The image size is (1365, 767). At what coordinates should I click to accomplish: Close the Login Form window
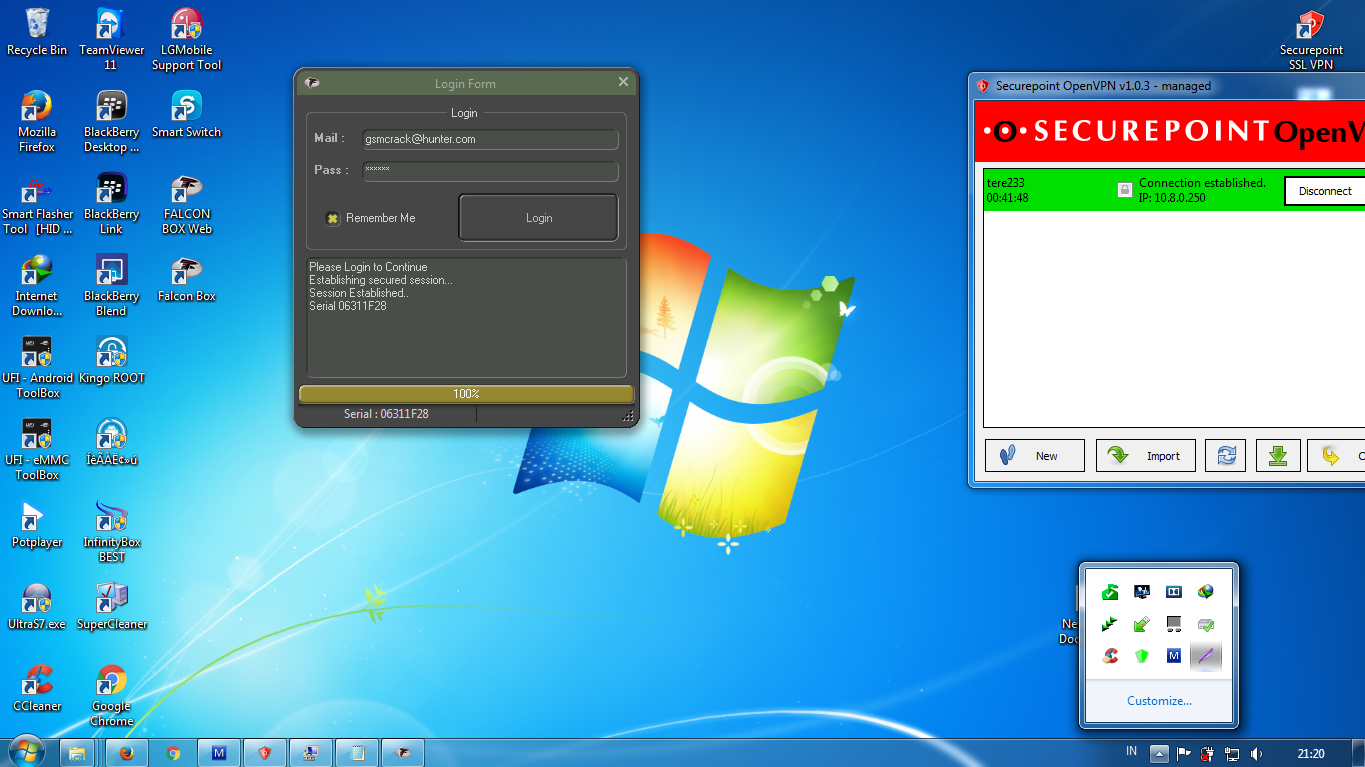click(x=623, y=82)
